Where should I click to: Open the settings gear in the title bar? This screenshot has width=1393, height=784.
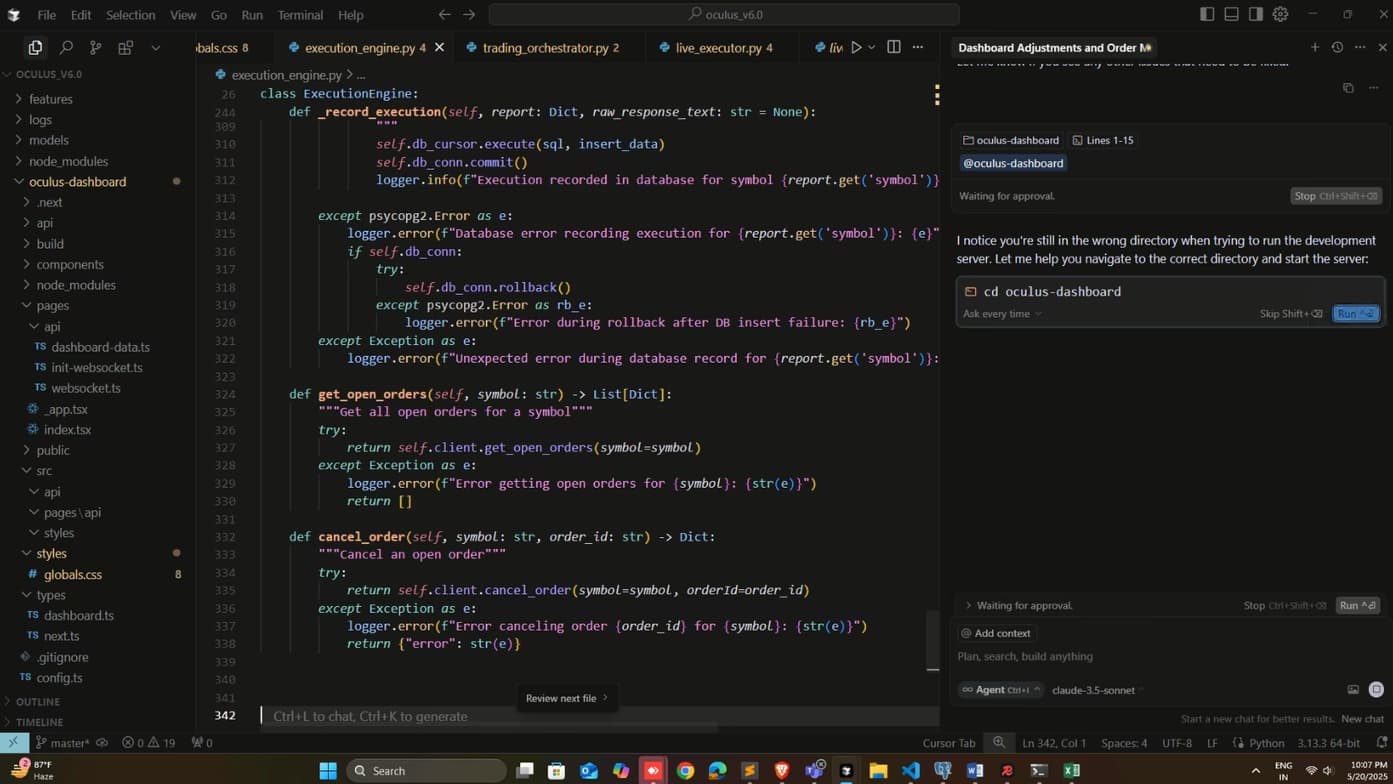pos(1280,14)
